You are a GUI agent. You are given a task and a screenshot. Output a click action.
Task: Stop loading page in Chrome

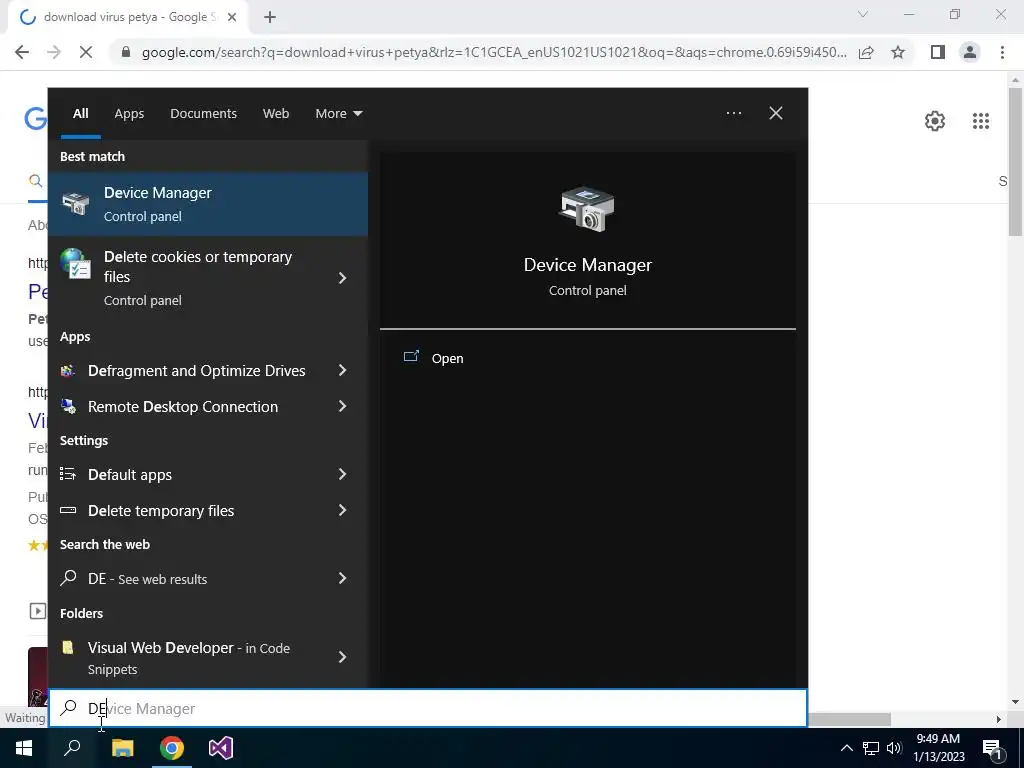(x=86, y=52)
